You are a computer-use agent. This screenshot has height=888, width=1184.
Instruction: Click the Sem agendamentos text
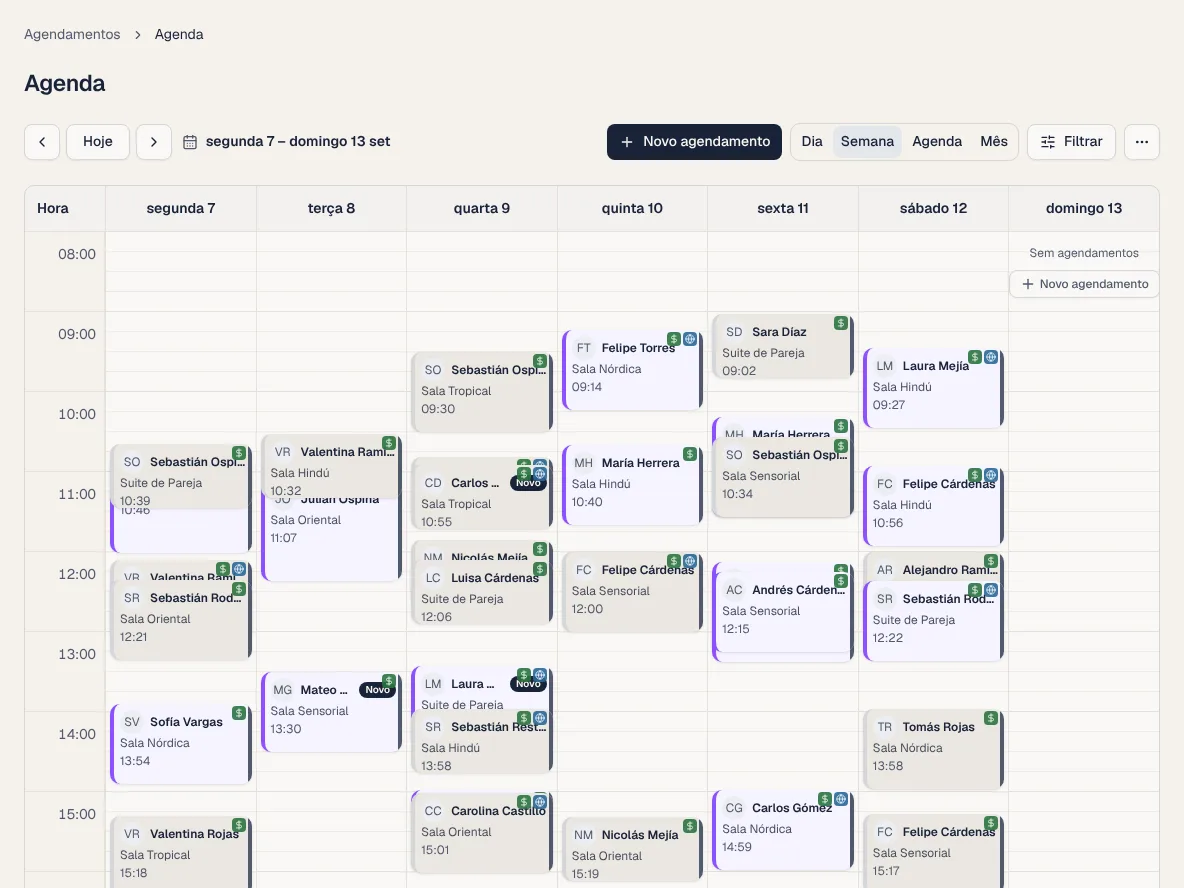(x=1084, y=253)
